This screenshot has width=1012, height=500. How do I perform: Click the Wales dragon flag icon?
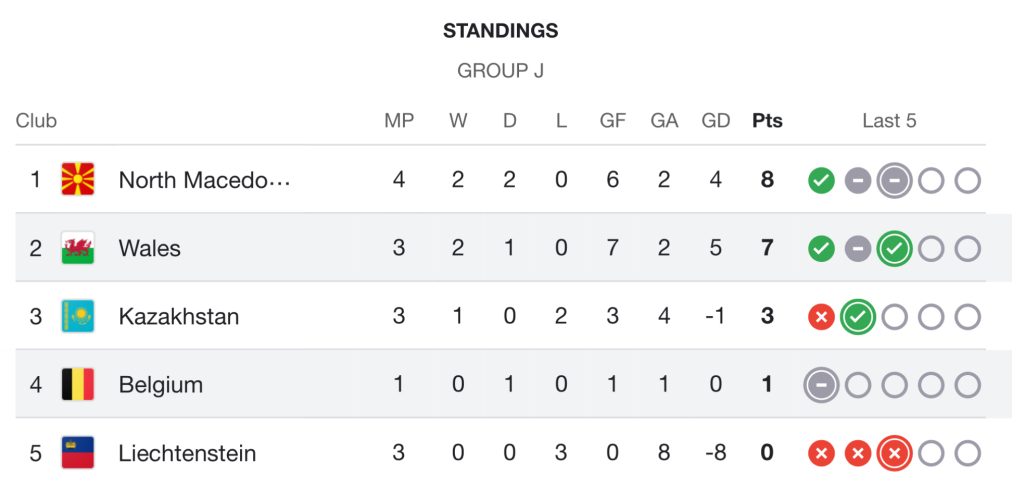78,248
